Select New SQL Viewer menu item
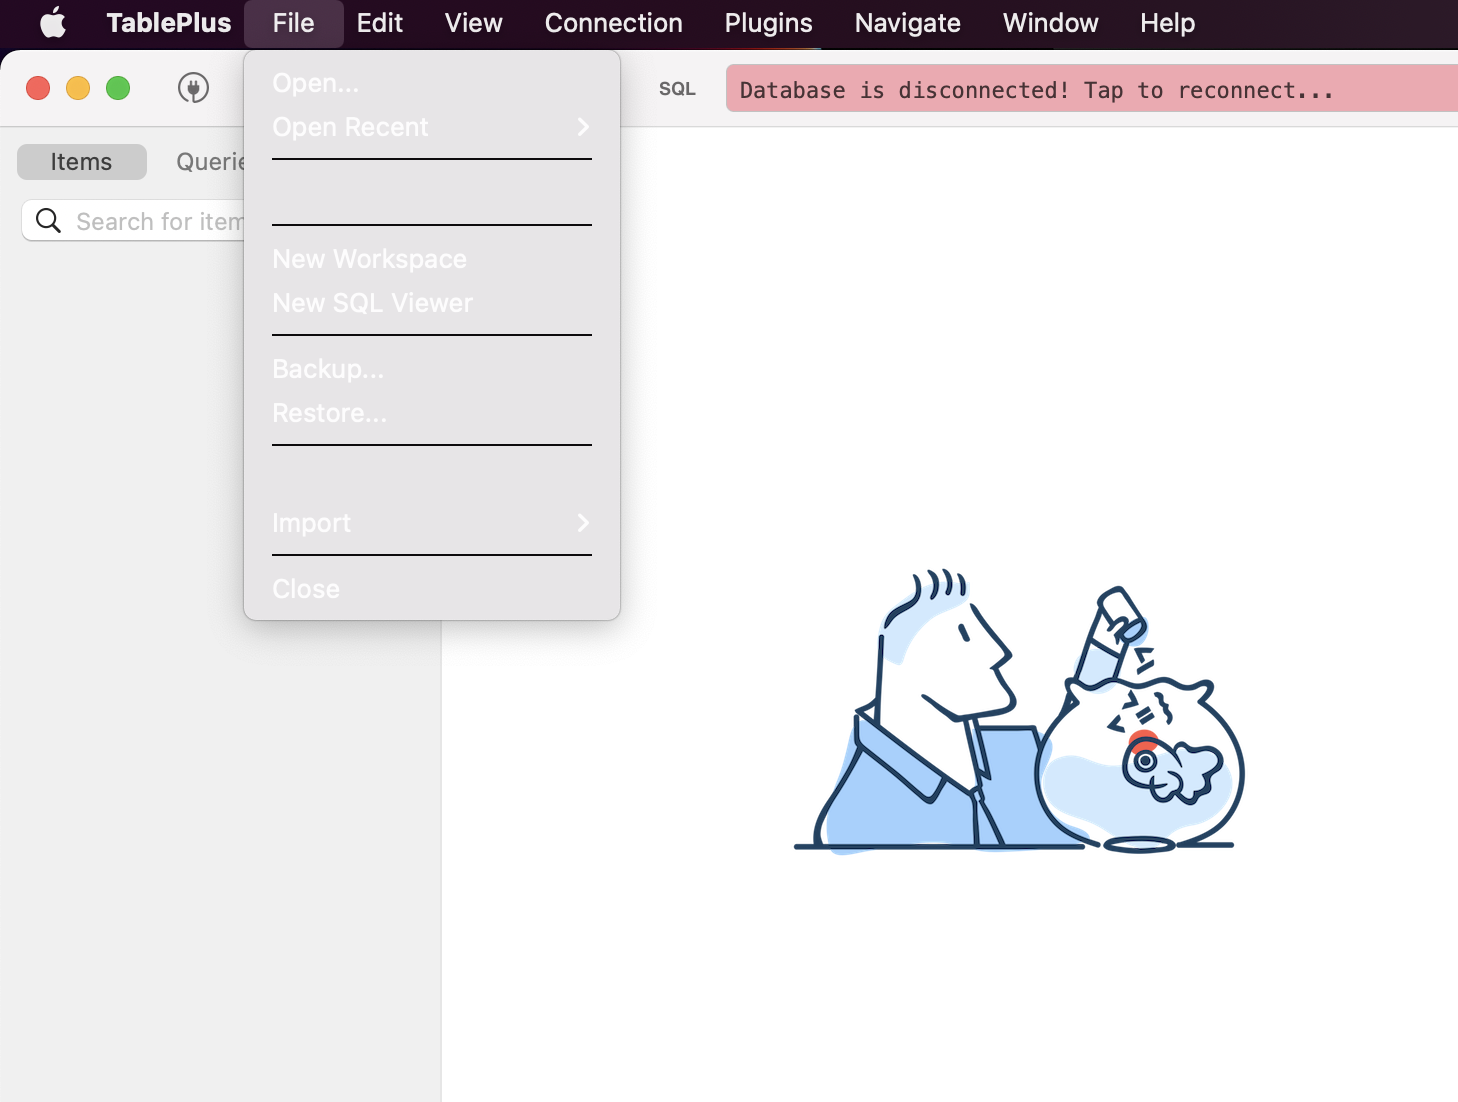 point(432,303)
